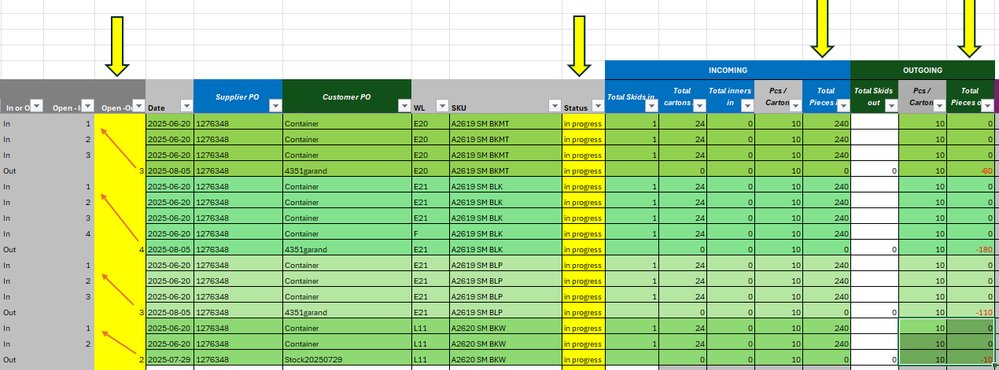Open the Status column filter dropdown

(x=598, y=106)
